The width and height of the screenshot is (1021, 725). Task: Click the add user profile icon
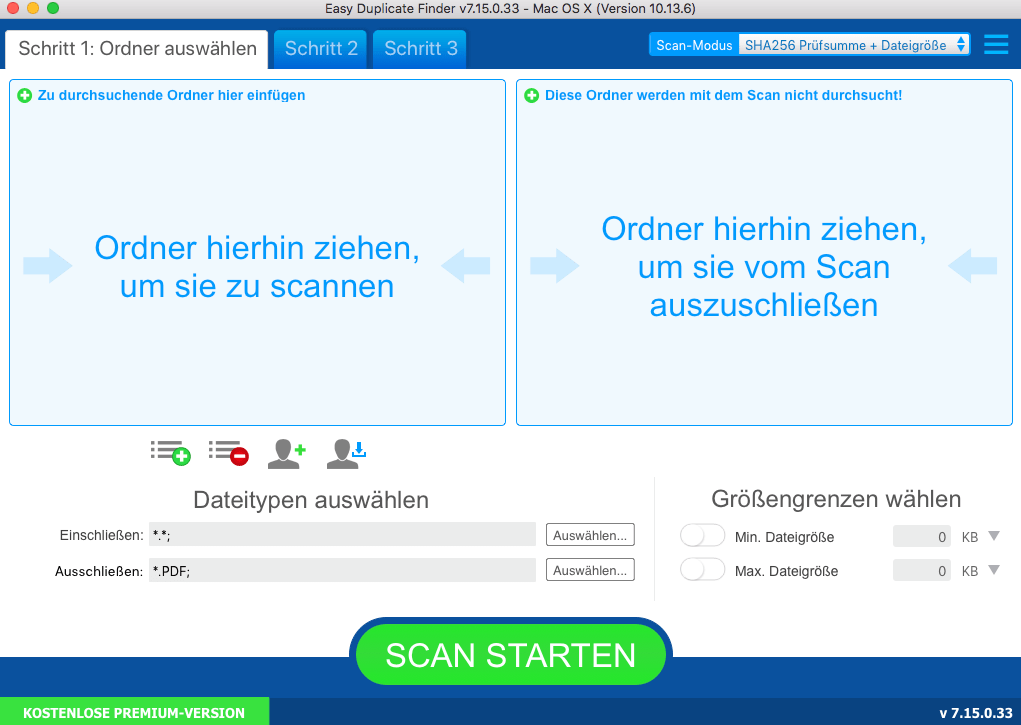tap(286, 453)
